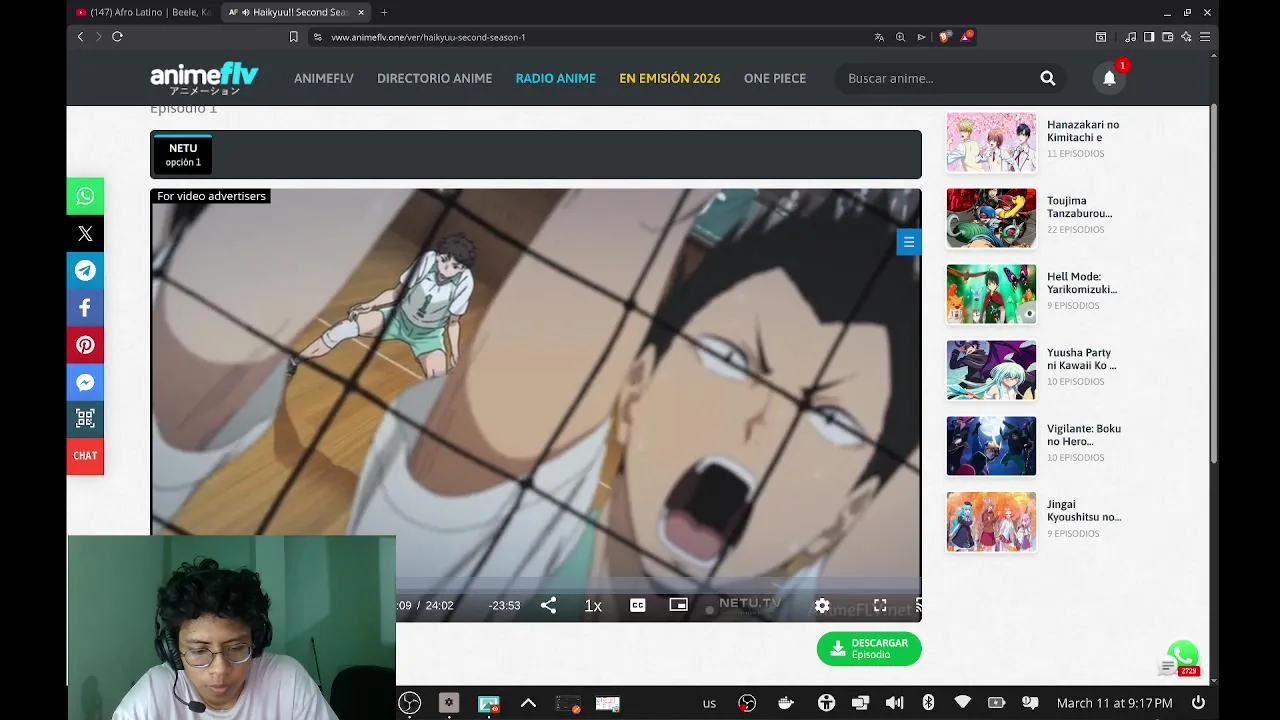Click the DESCARGAR Episodio button
This screenshot has height=720, width=1280.
click(869, 649)
